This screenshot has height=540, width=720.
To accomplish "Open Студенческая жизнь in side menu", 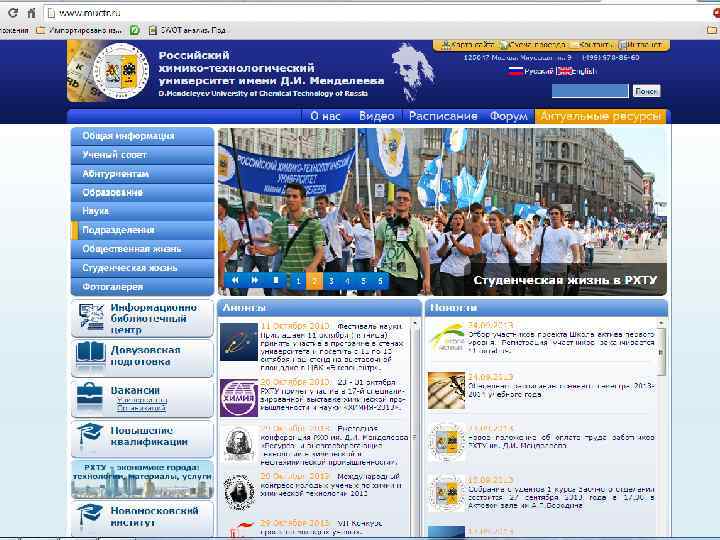I will (x=142, y=268).
